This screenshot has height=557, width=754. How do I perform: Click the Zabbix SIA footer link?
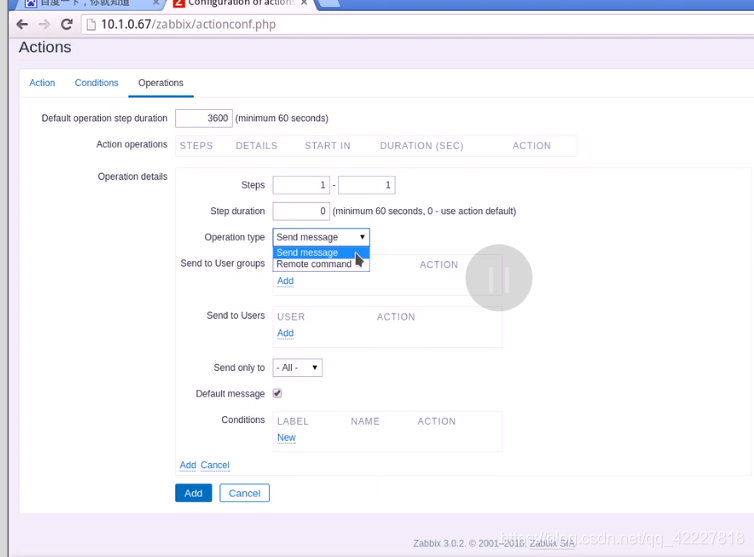[x=552, y=544]
